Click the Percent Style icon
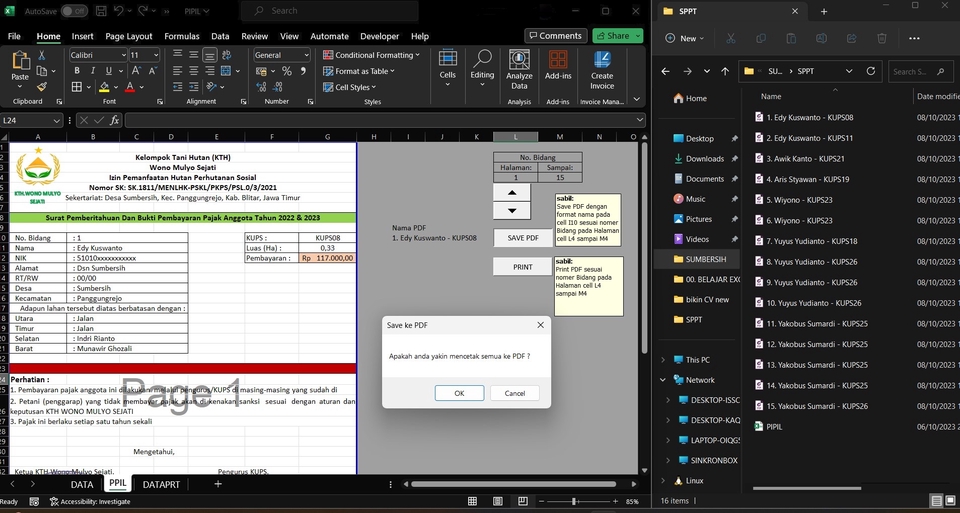This screenshot has width=960, height=513. pyautogui.click(x=286, y=71)
